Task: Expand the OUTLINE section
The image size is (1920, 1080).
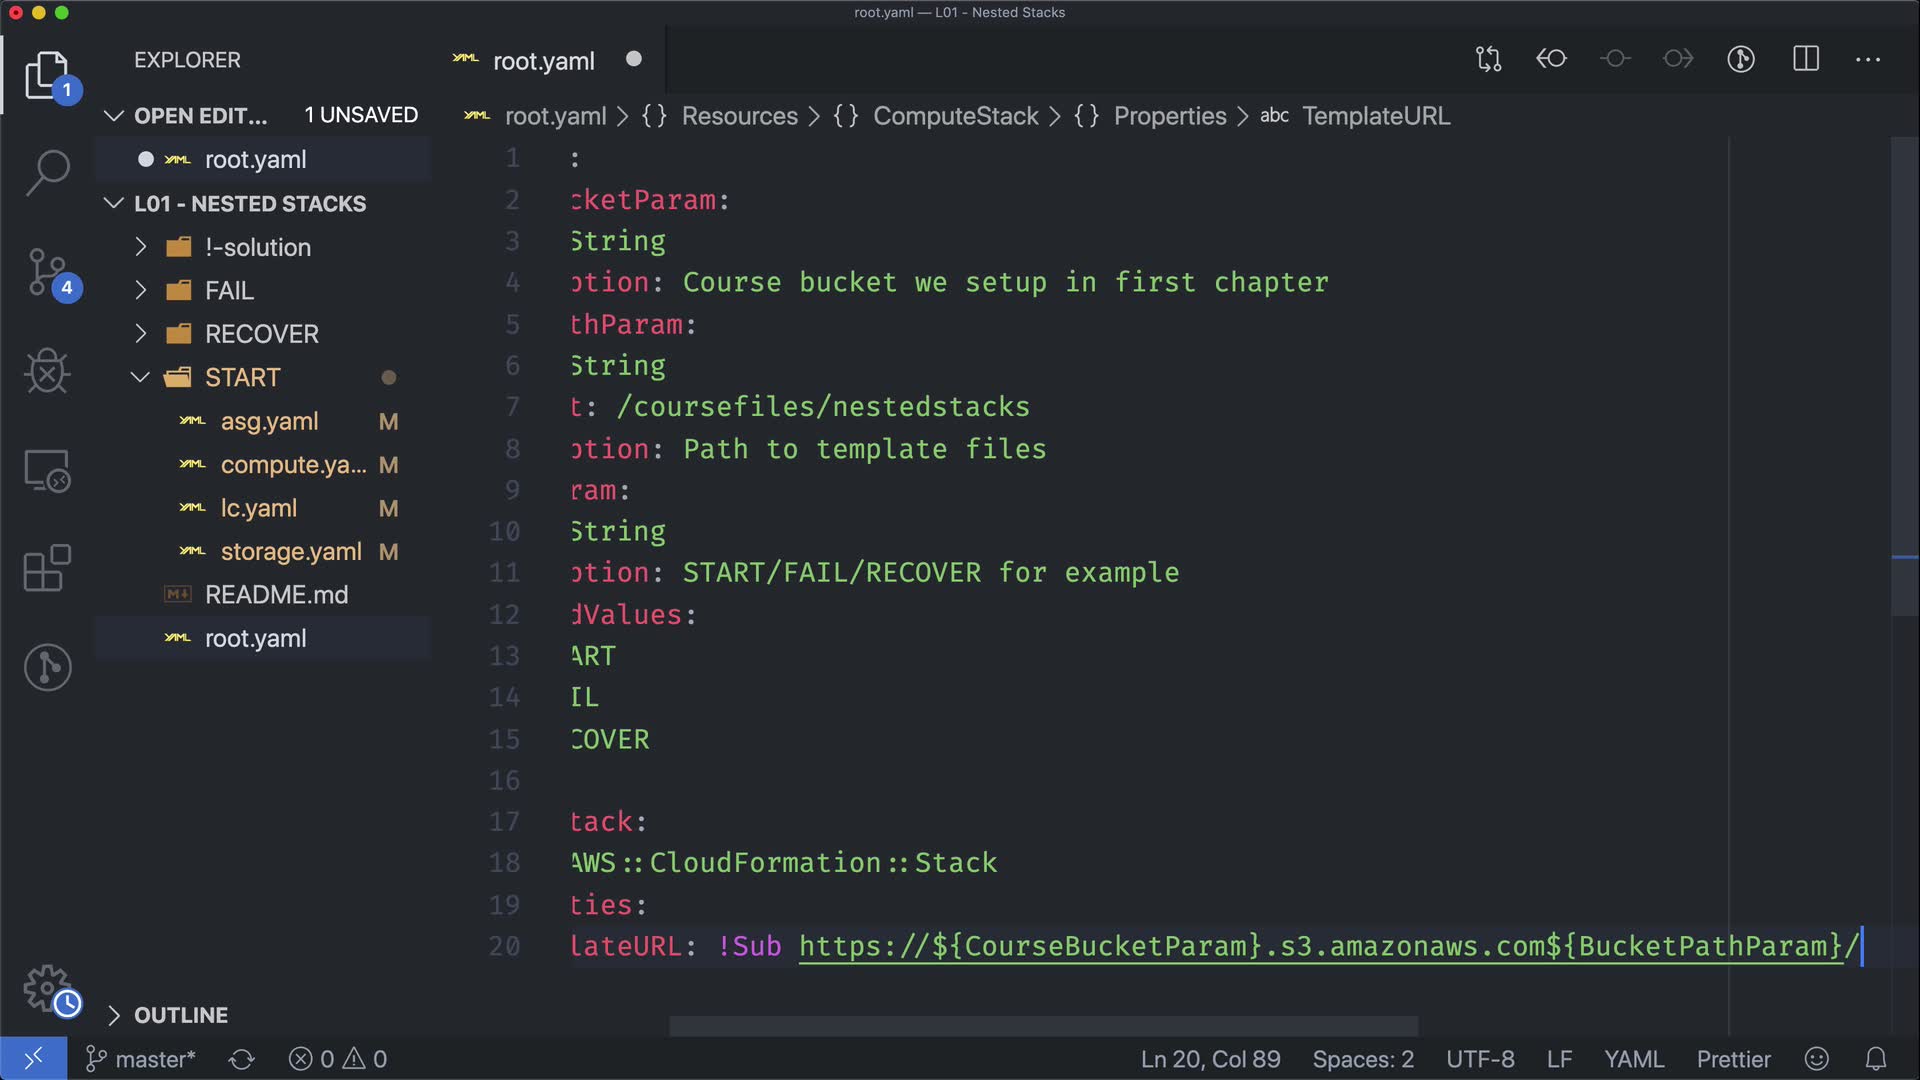Action: tap(180, 1015)
